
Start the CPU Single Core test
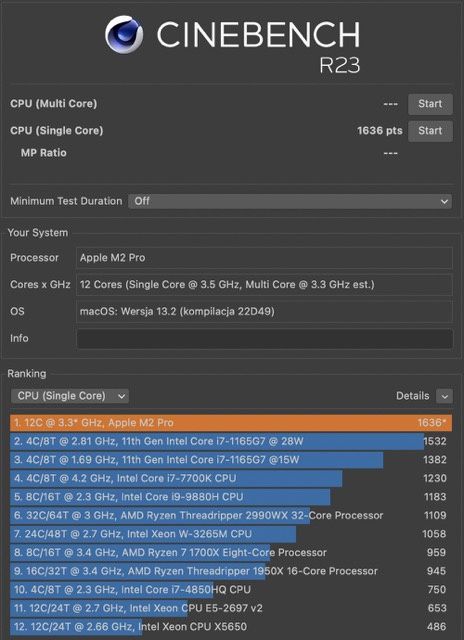(430, 131)
